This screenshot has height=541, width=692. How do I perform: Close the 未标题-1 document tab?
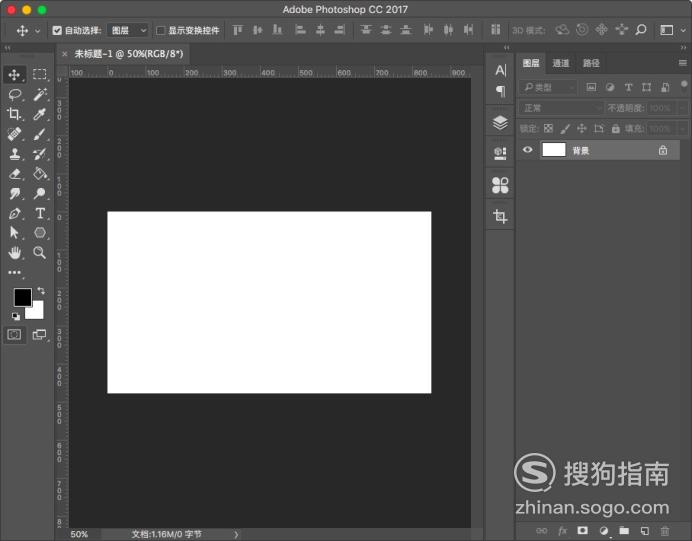pyautogui.click(x=65, y=54)
